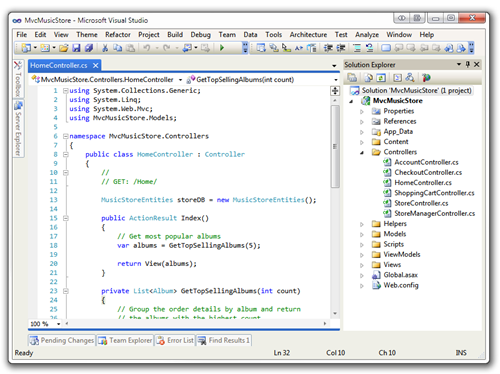Open the class navigation dropdown for HomeController

coord(180,80)
